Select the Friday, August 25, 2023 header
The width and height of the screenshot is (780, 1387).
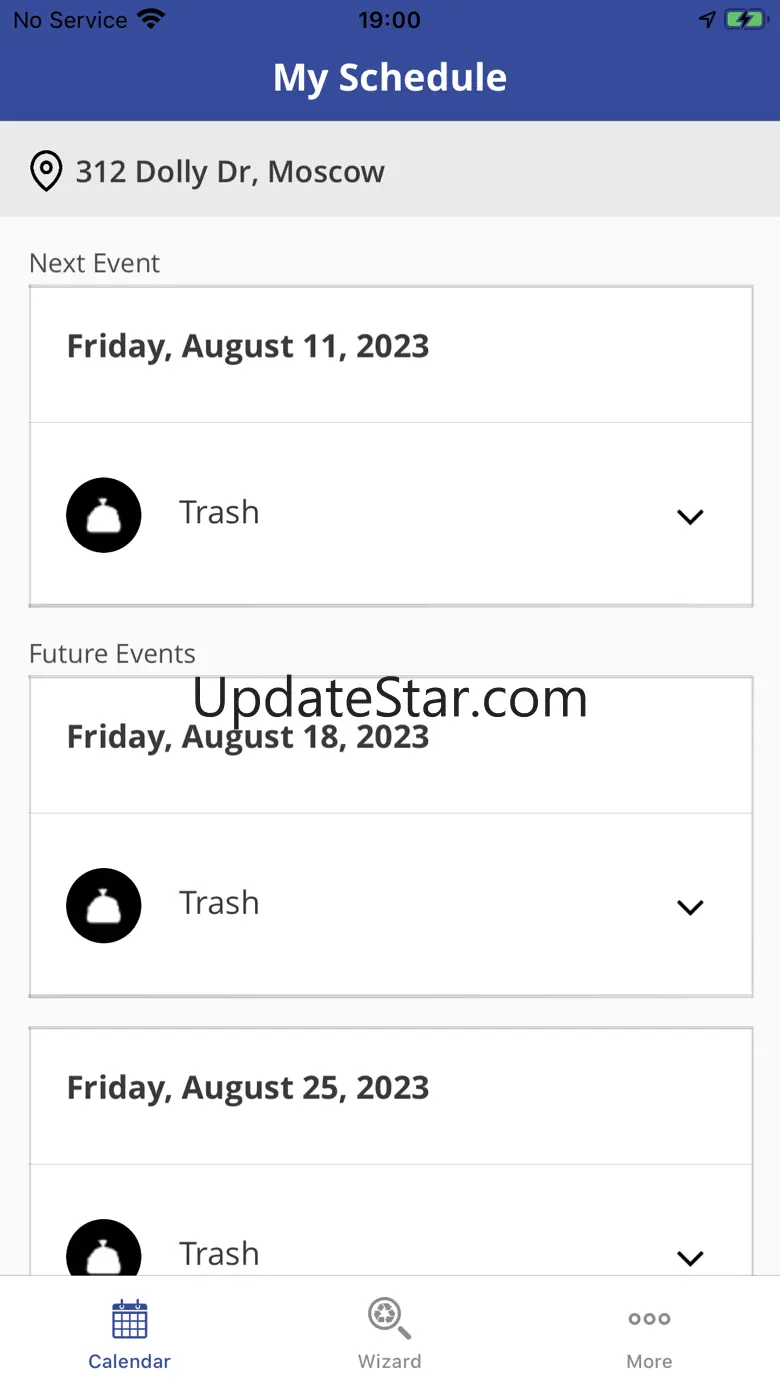coord(248,1088)
